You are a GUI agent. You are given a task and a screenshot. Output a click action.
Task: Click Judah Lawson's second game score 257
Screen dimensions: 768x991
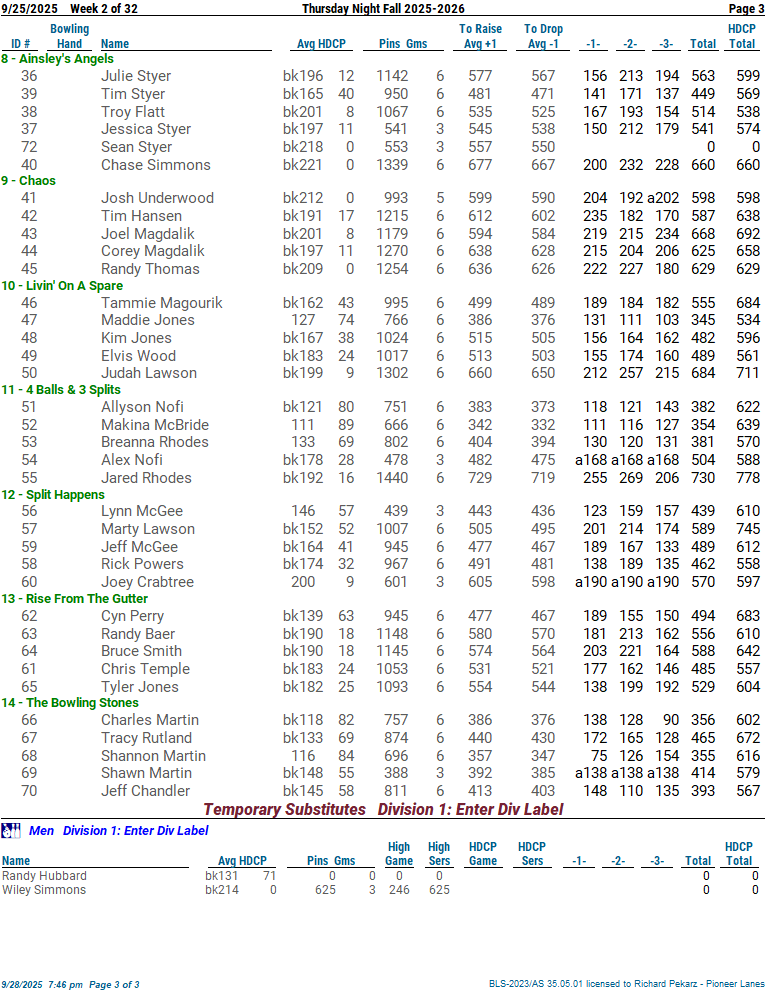[x=631, y=374]
